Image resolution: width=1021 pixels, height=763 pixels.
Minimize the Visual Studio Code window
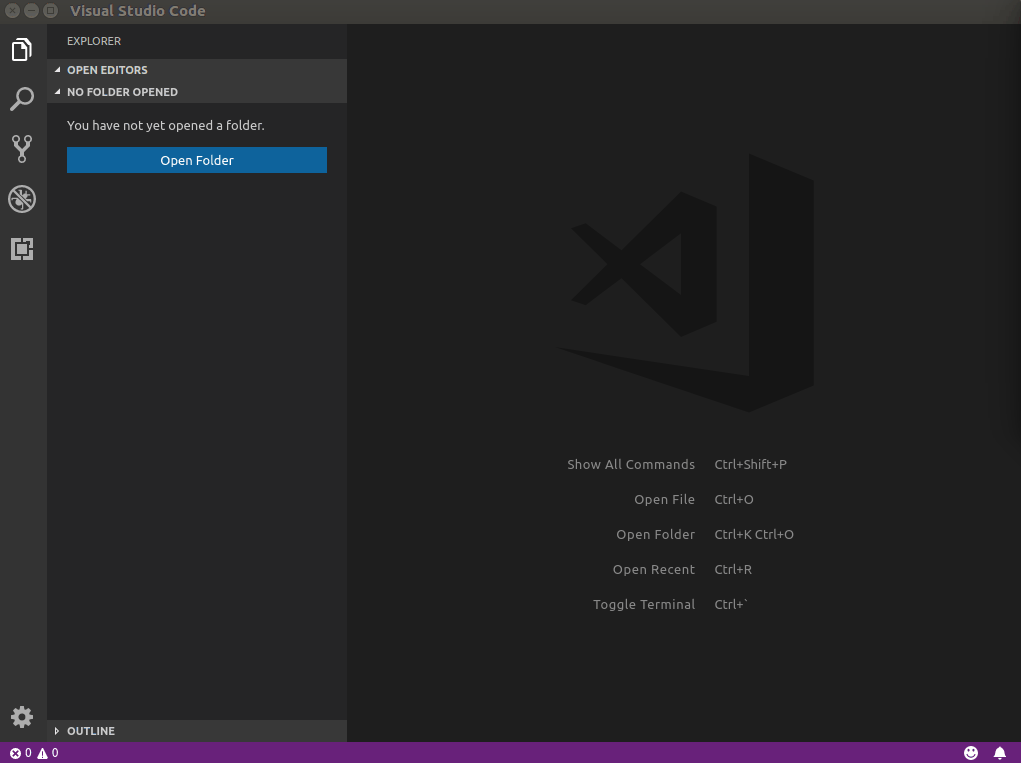click(x=31, y=11)
